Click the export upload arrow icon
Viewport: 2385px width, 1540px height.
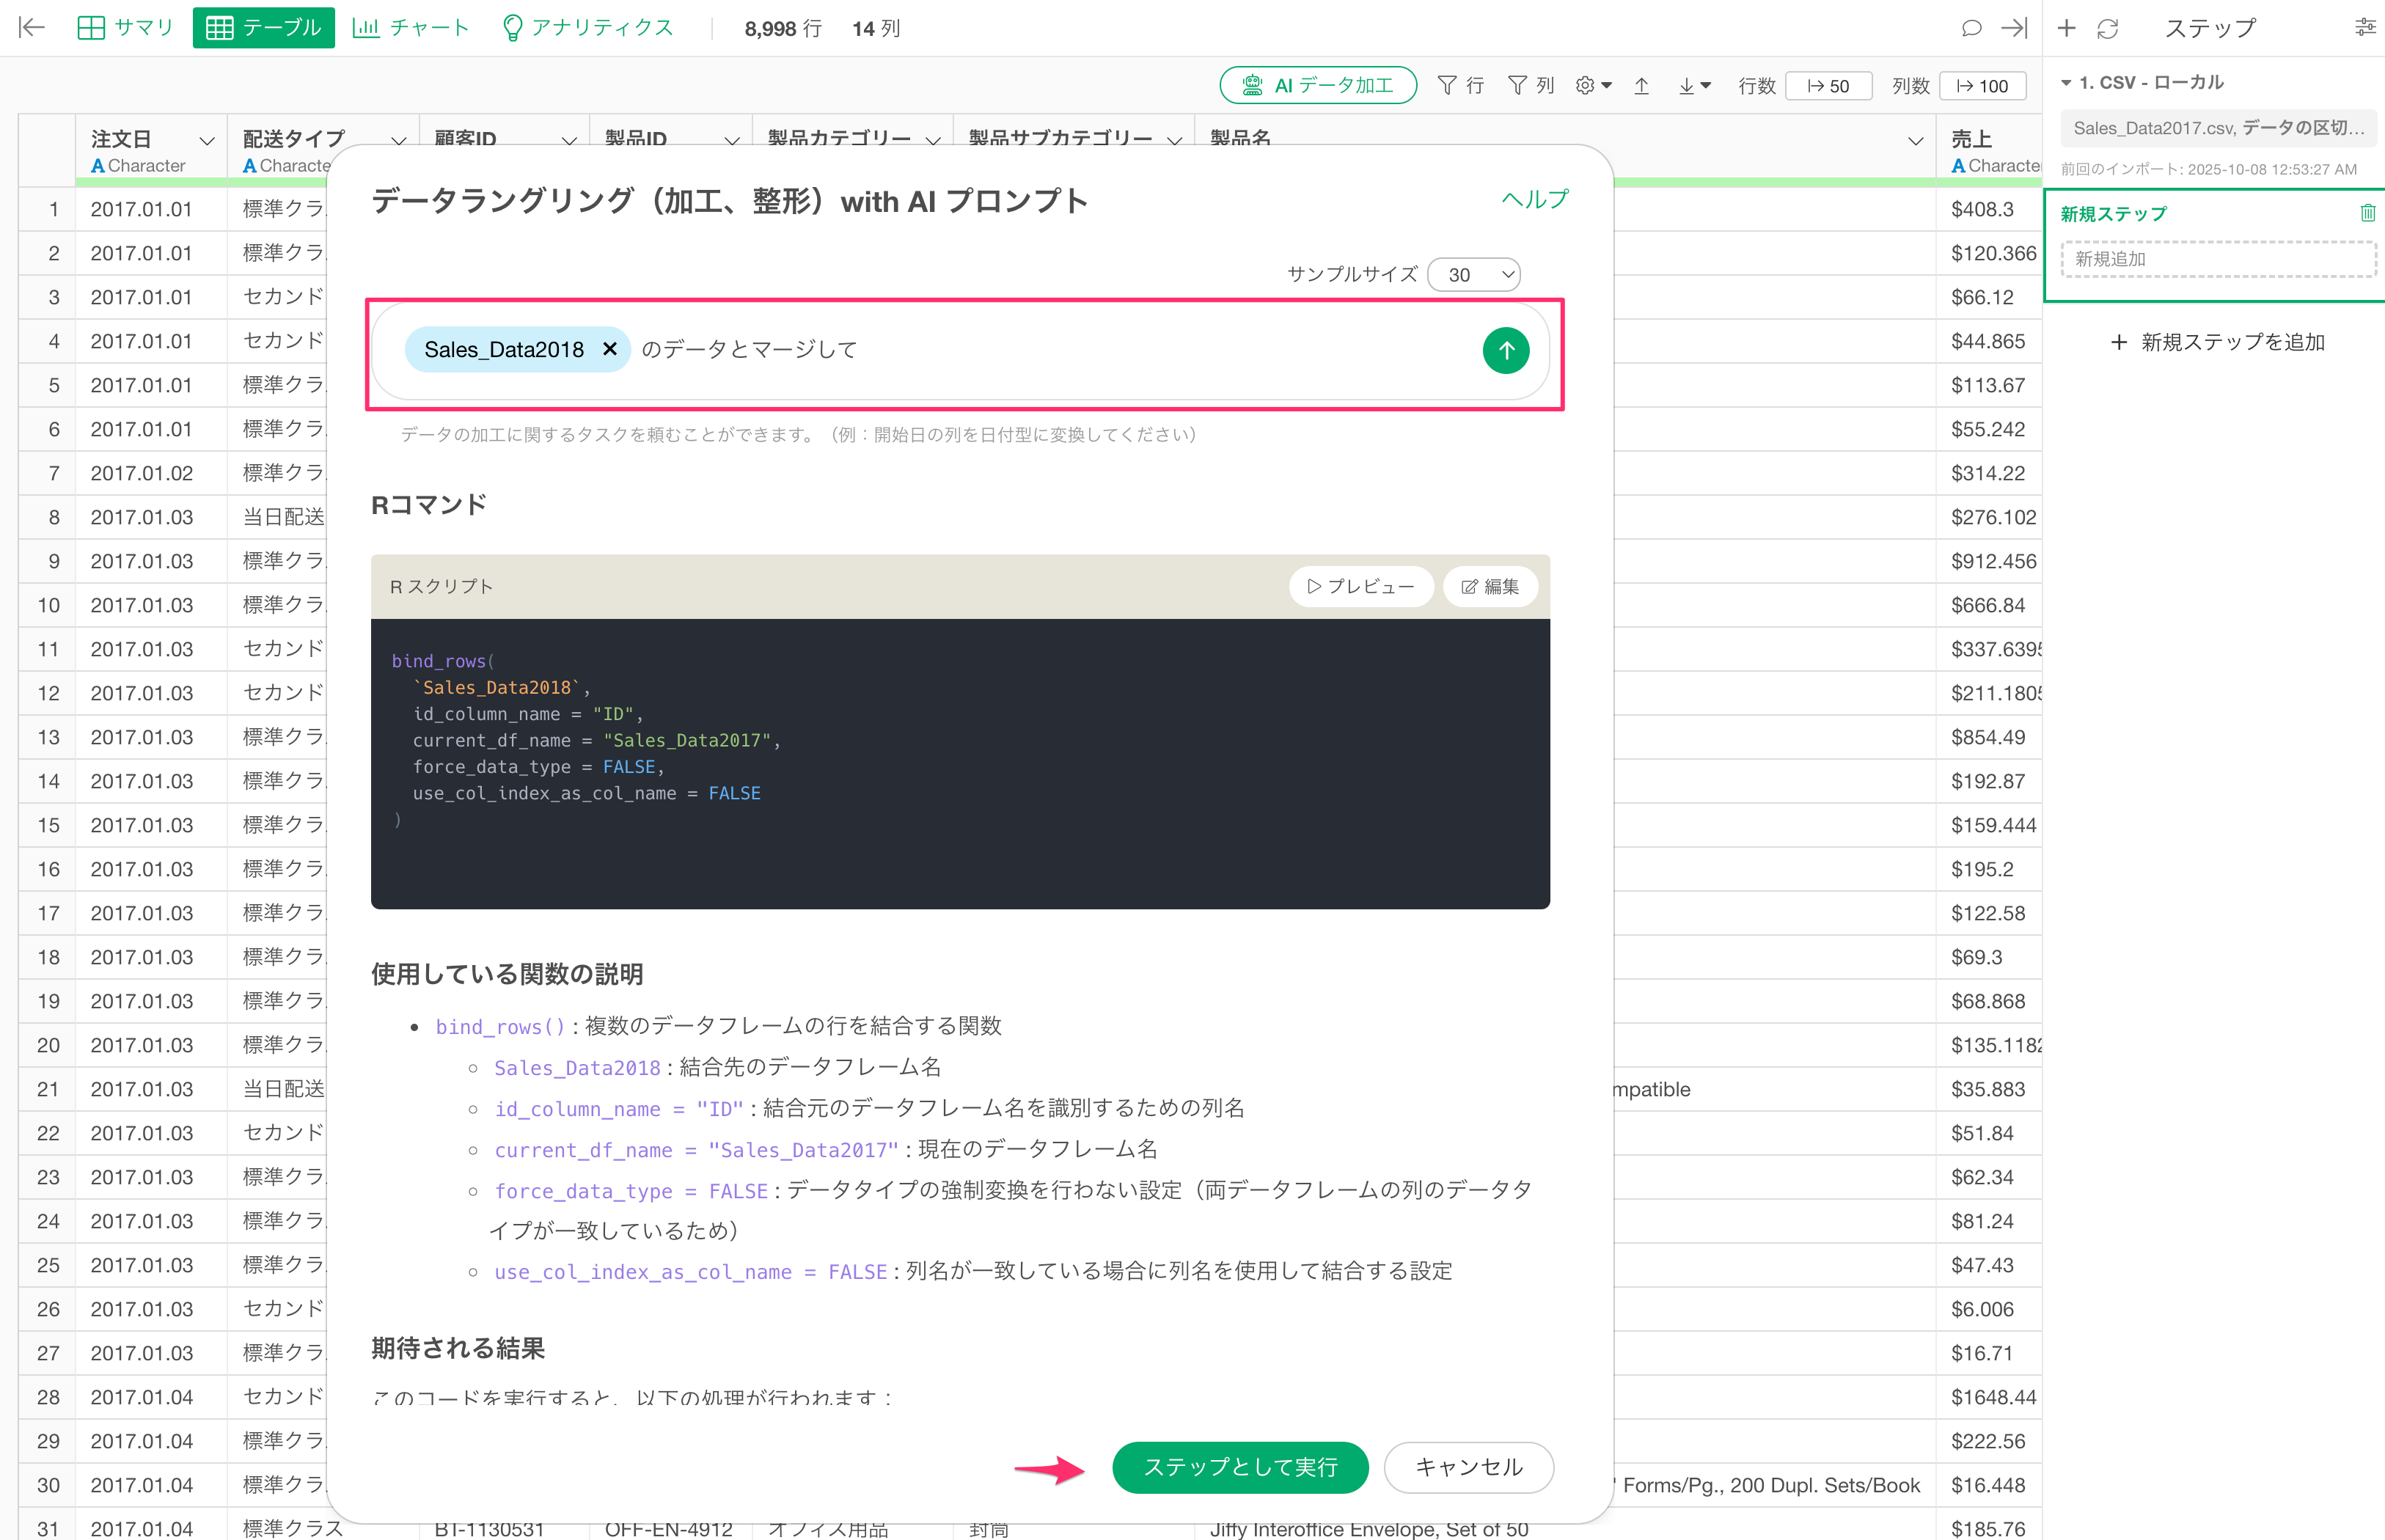1641,86
